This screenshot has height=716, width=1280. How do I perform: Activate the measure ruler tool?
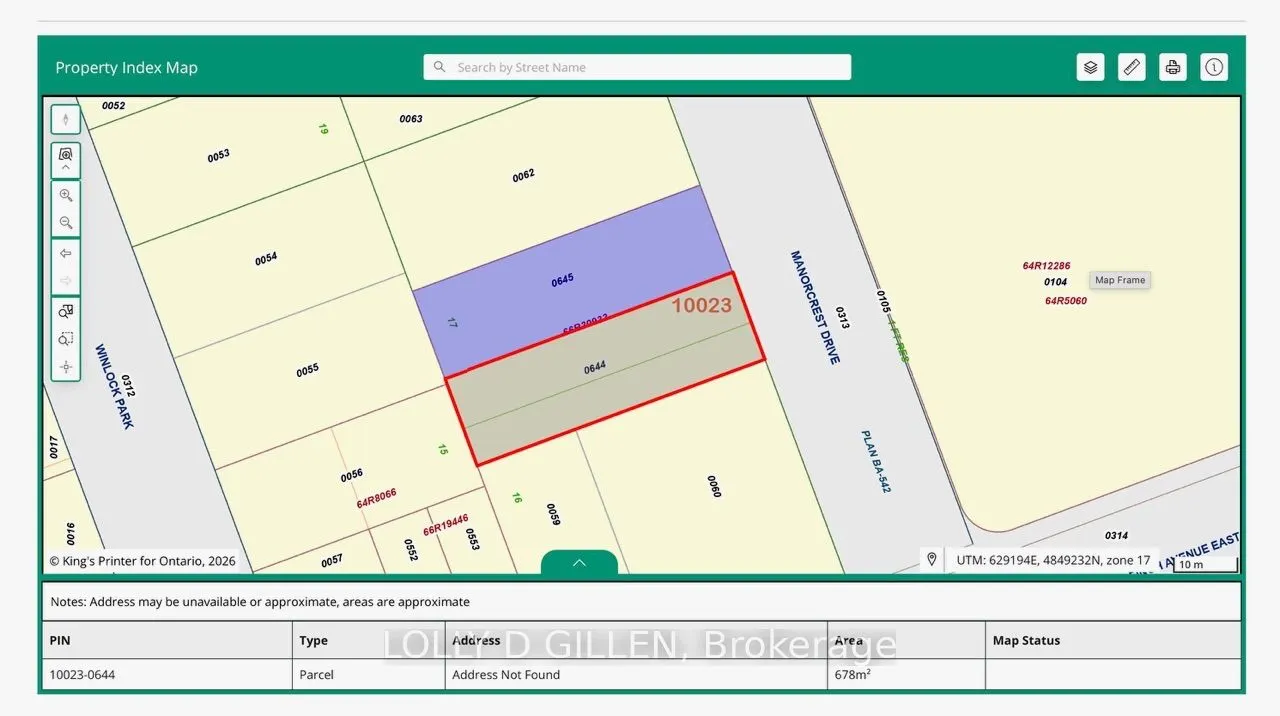[x=1132, y=67]
